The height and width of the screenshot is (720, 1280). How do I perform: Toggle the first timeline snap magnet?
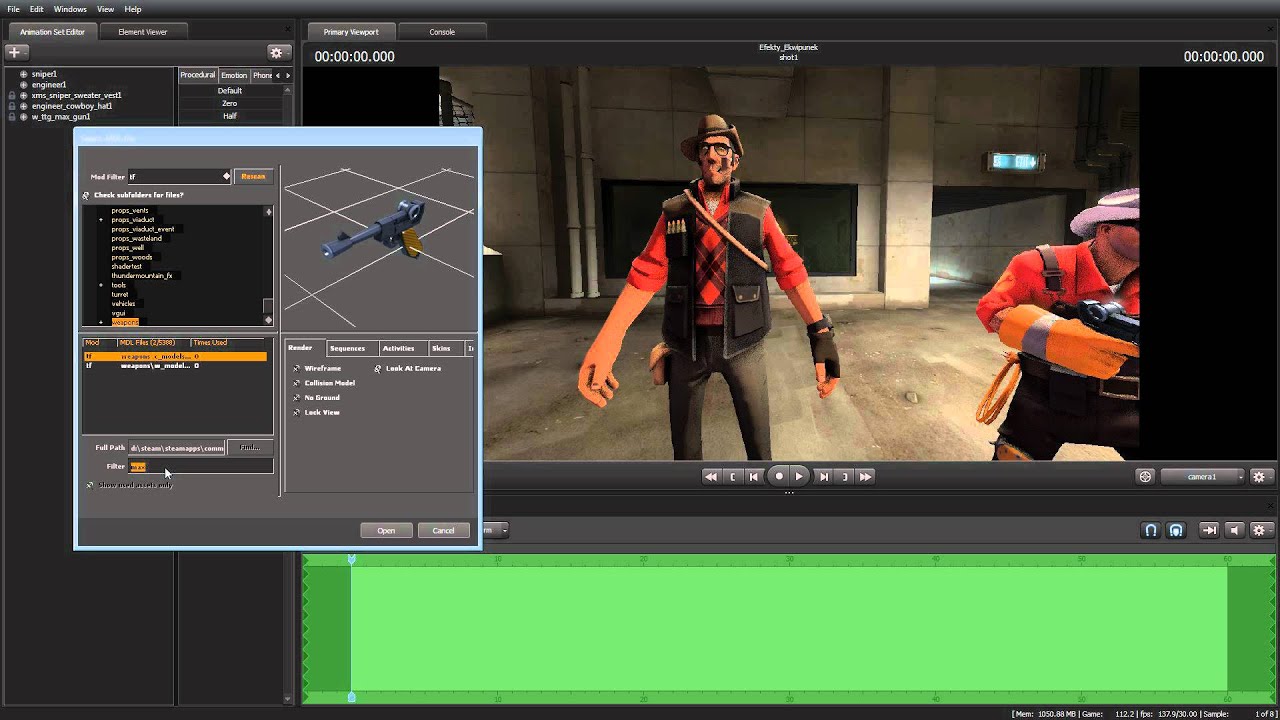(1151, 530)
